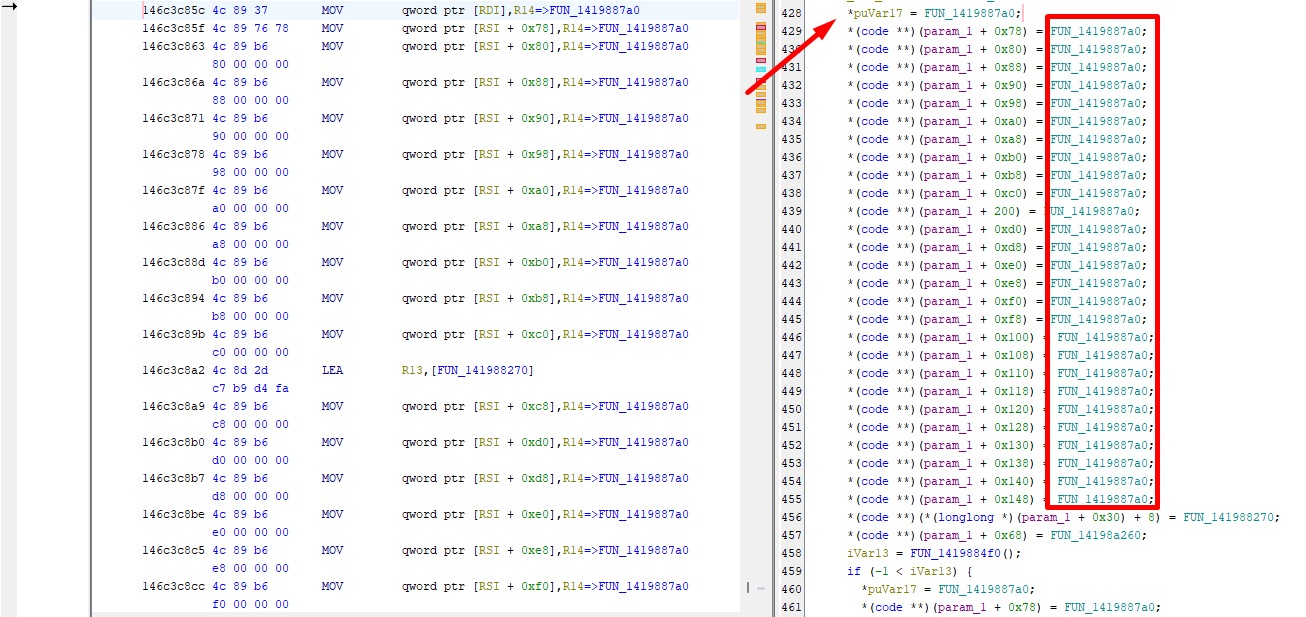Click the cyan marker in the listing overview bar
The height and width of the screenshot is (617, 1306).
760,70
